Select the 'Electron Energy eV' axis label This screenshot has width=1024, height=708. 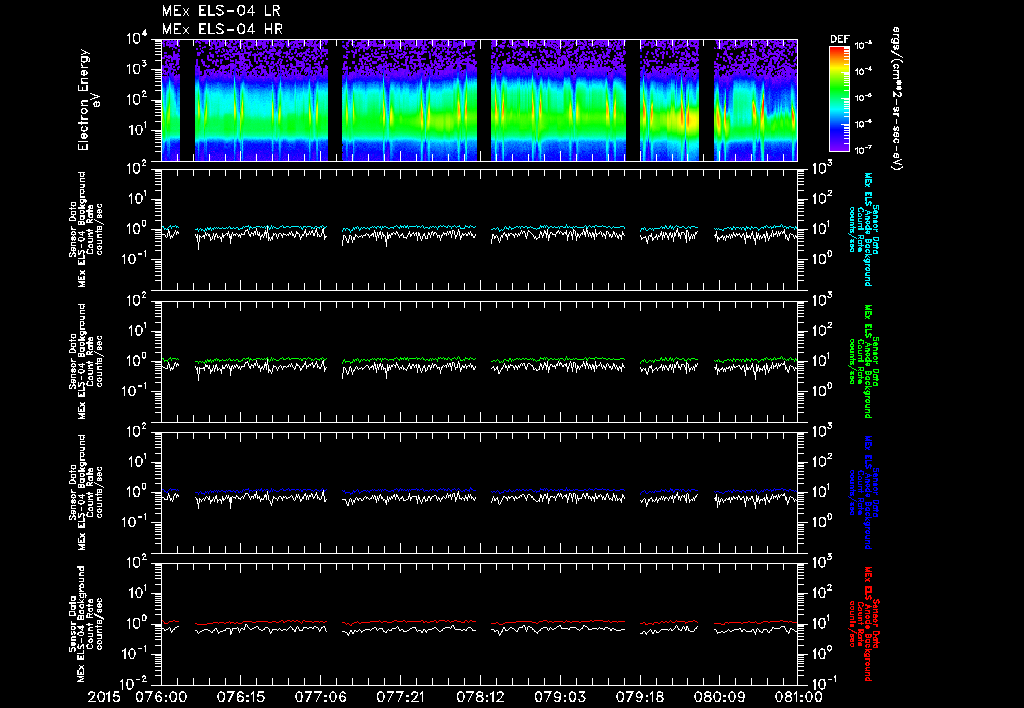(89, 100)
